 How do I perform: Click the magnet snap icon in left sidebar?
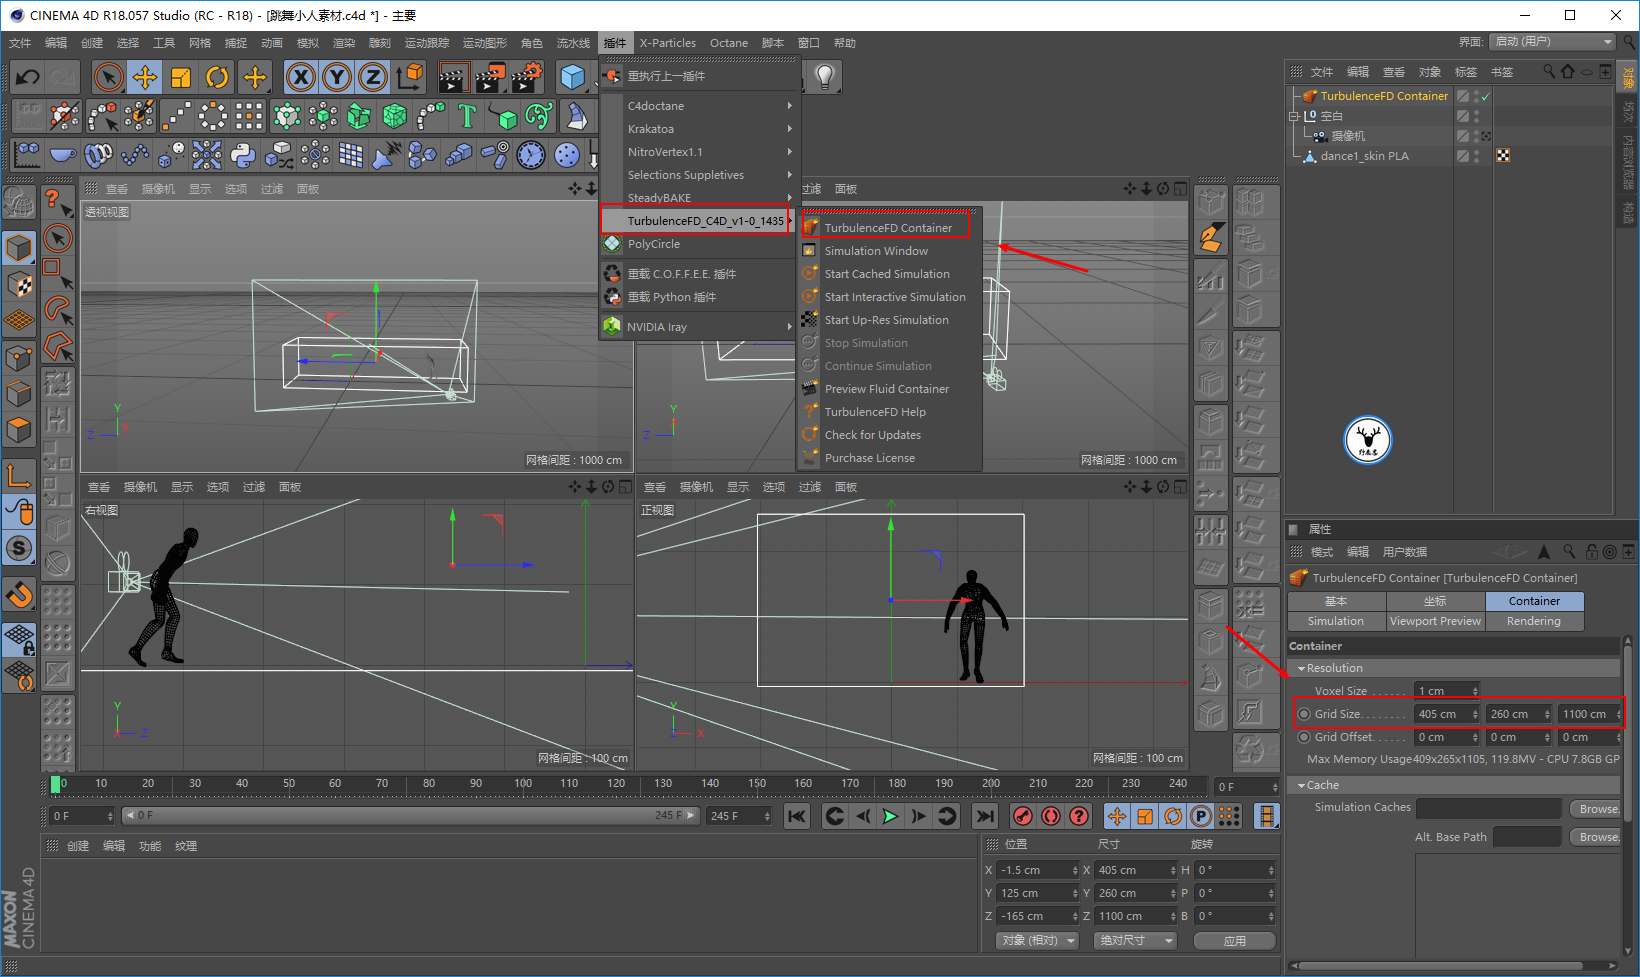tap(19, 595)
